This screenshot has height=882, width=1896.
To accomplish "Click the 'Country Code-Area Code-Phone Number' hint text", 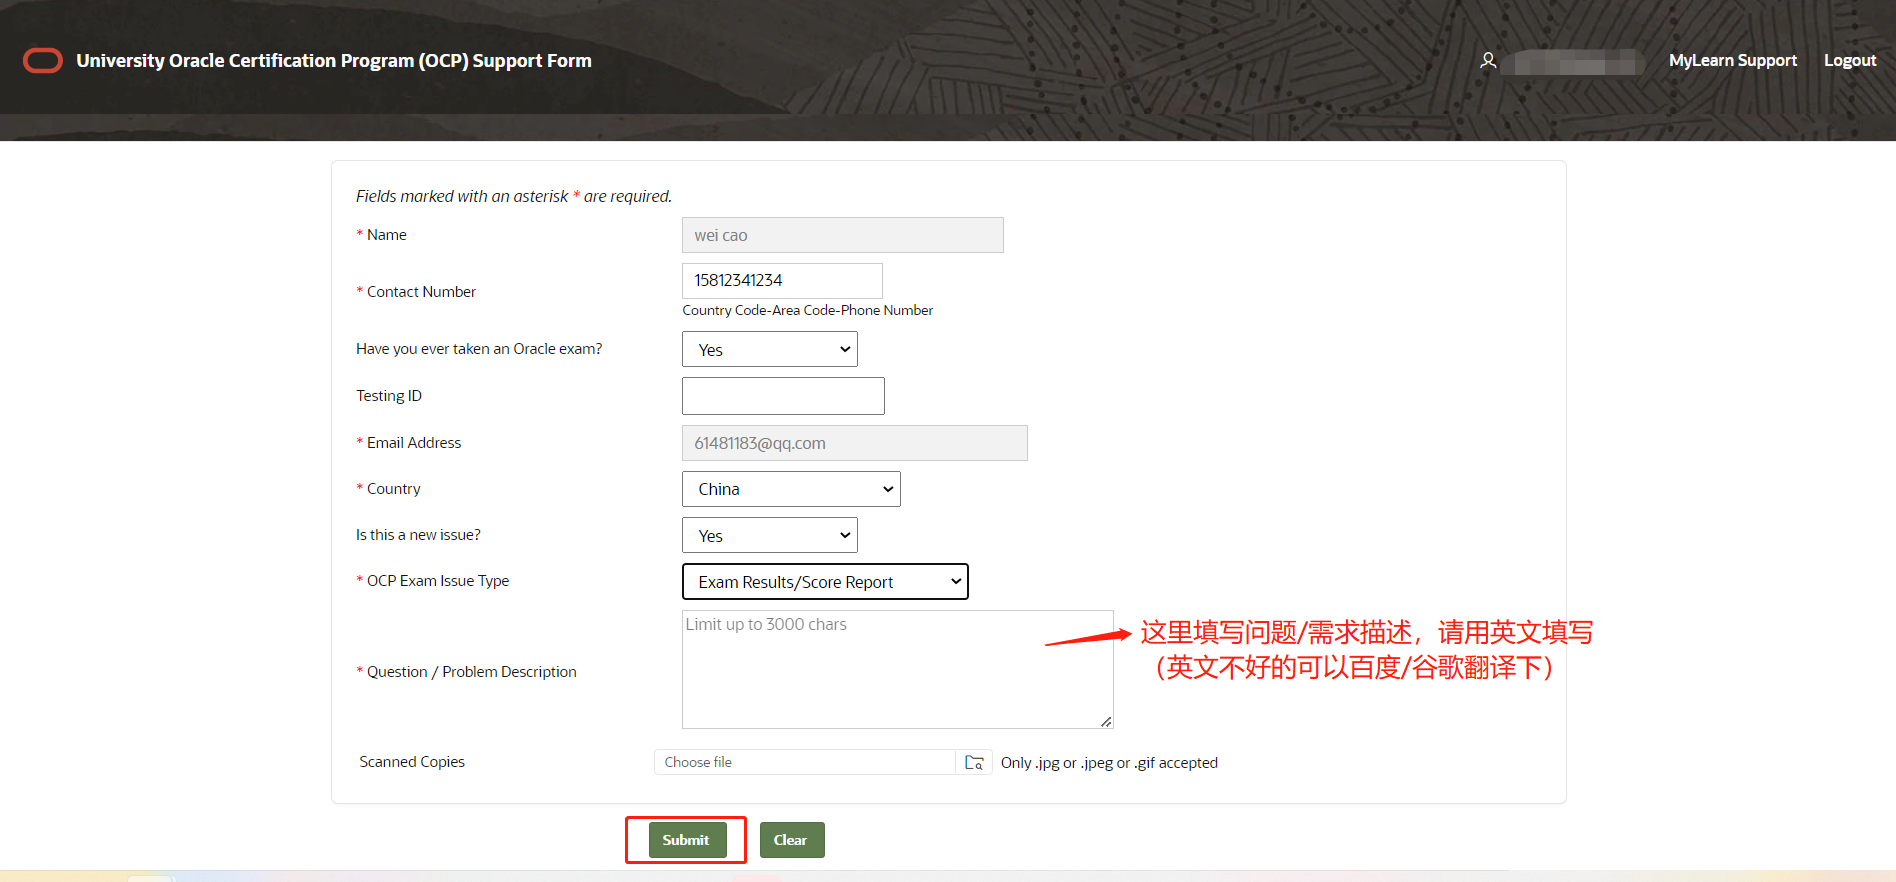I will (x=808, y=311).
